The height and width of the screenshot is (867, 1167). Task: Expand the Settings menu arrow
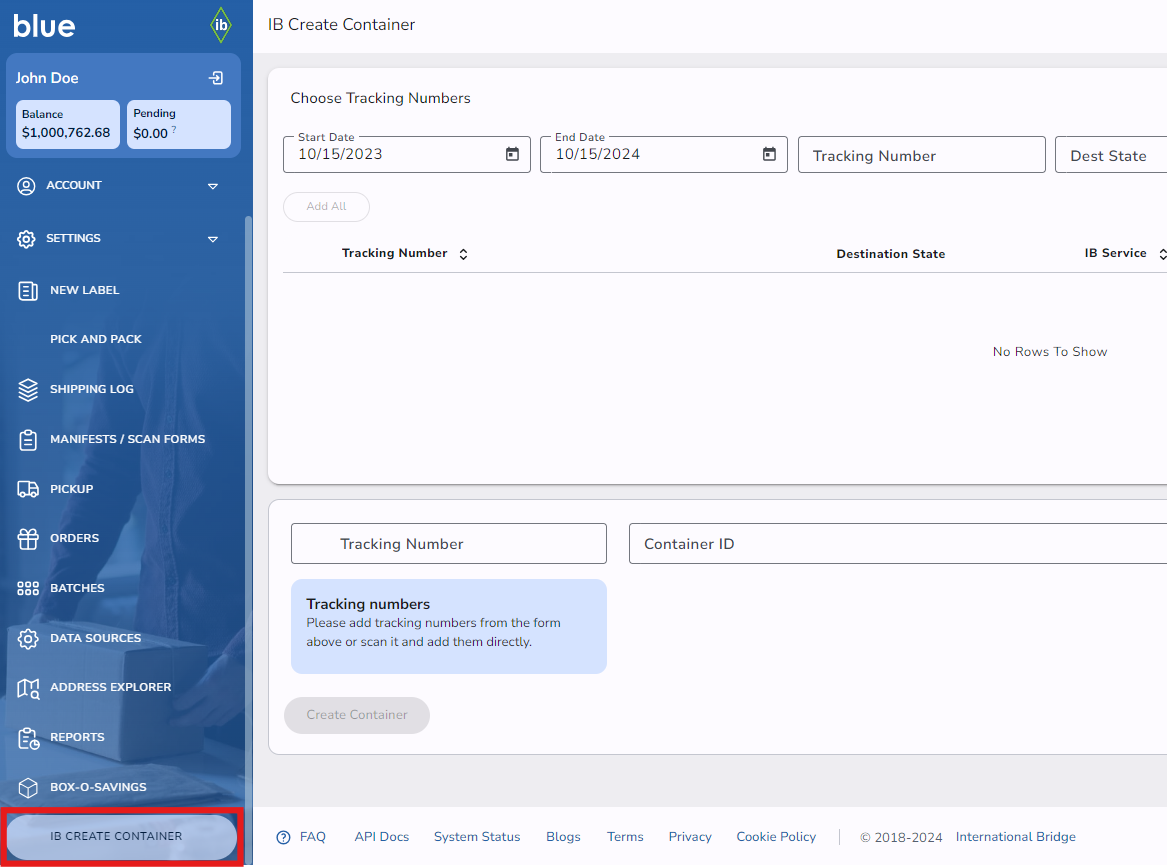(212, 239)
